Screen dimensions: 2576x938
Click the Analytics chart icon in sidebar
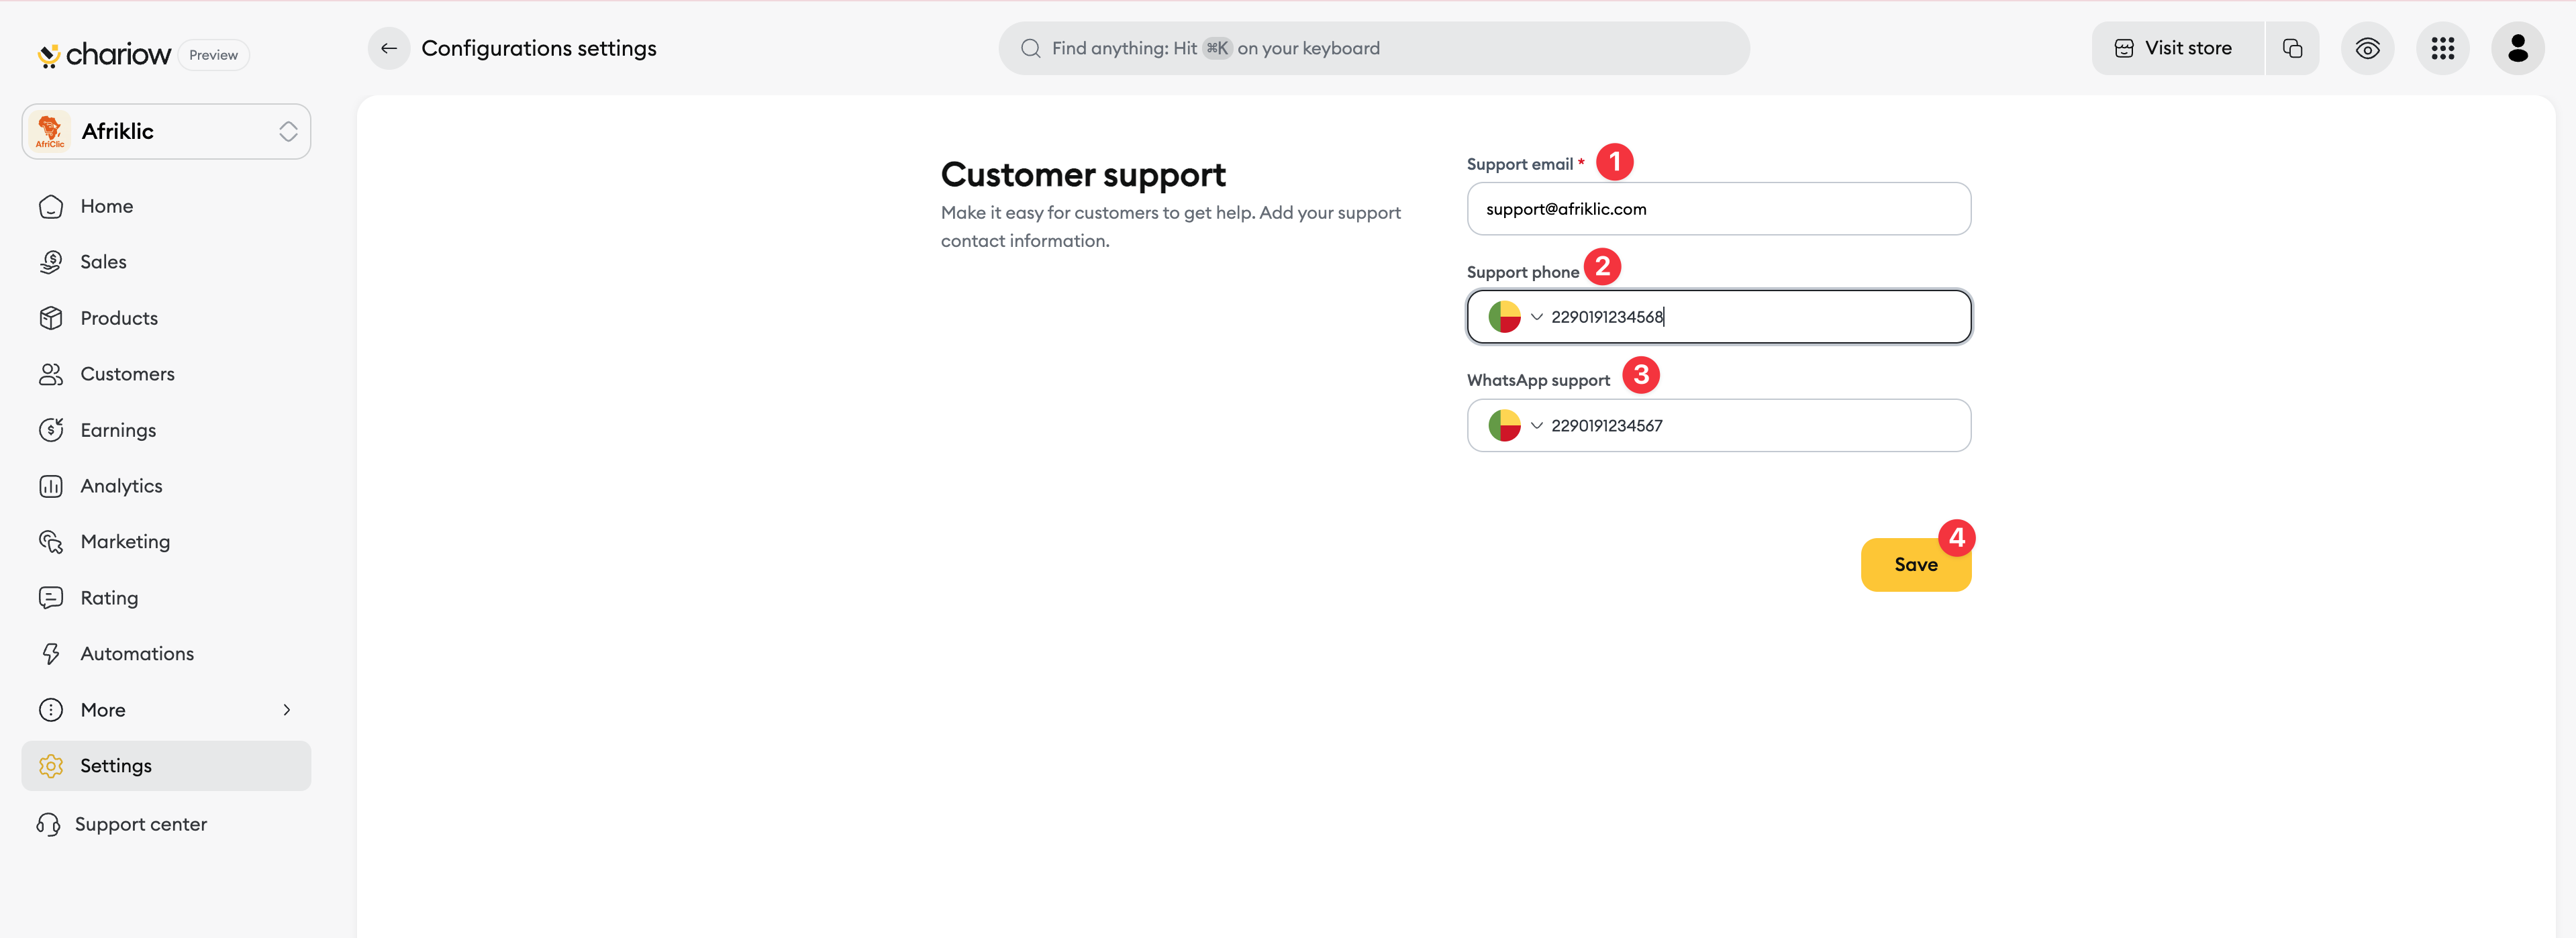coord(51,486)
